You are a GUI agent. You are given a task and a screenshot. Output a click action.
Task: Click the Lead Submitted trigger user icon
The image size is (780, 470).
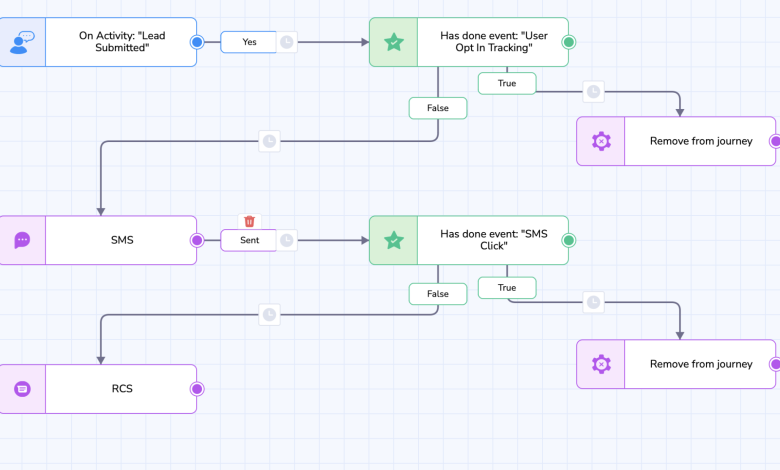22,42
